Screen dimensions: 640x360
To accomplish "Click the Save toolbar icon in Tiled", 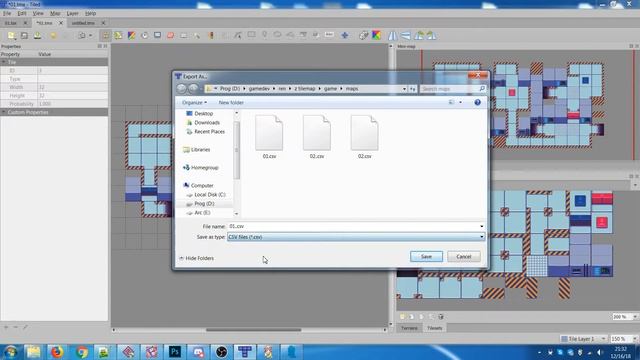I will click(38, 36).
